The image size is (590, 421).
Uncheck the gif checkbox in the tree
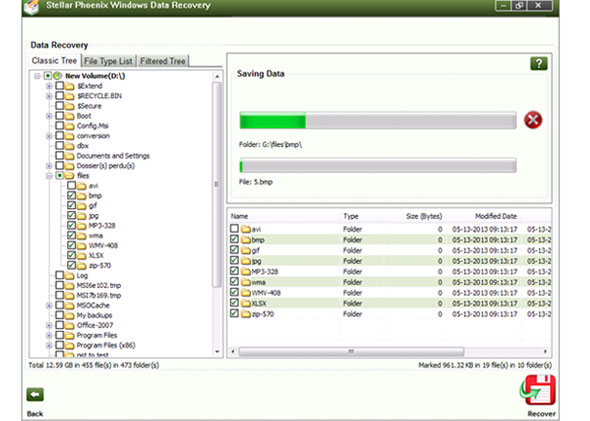71,205
